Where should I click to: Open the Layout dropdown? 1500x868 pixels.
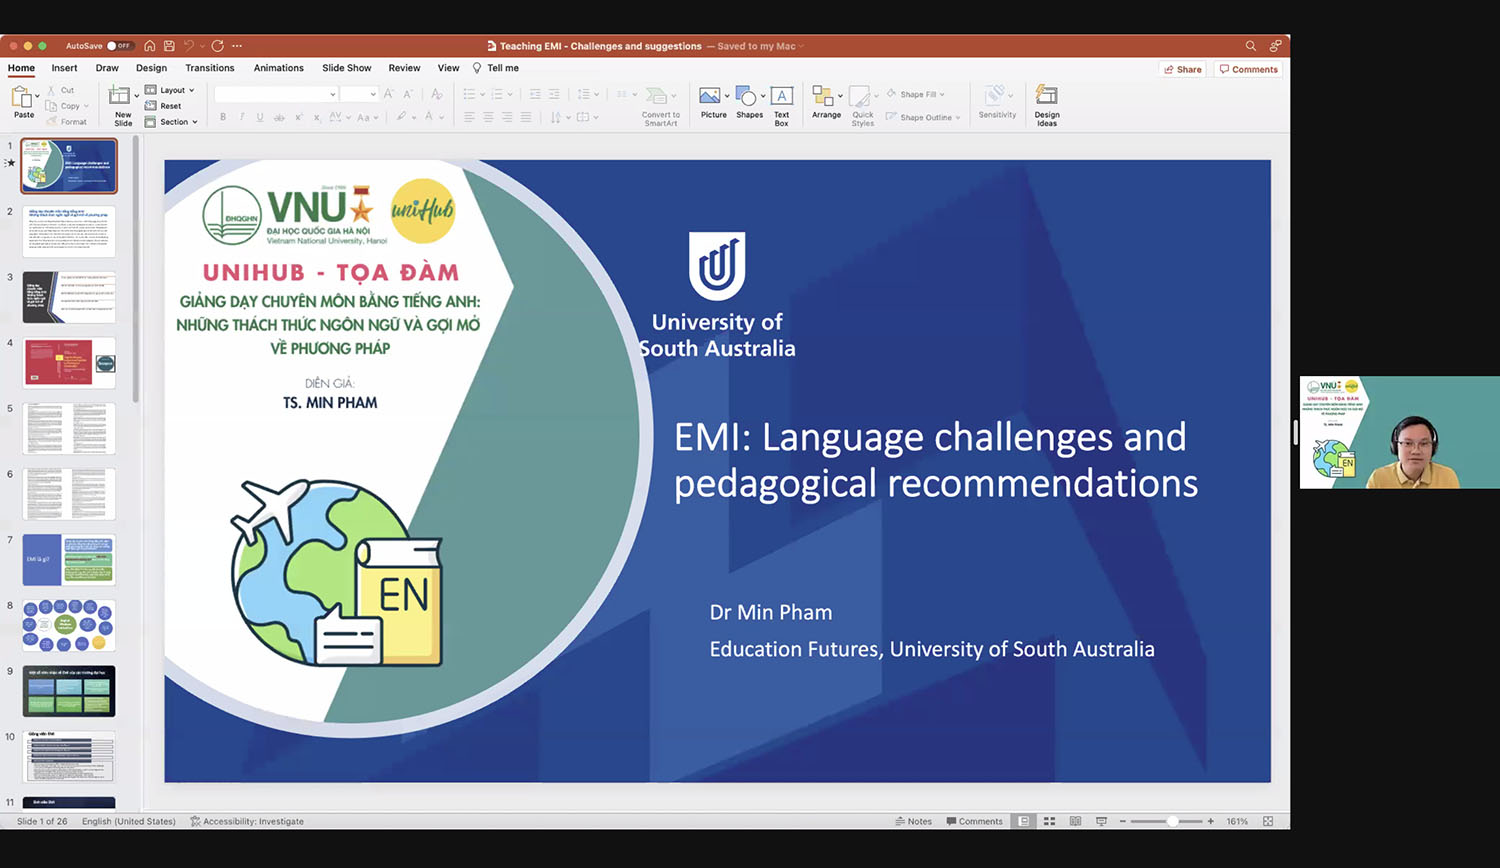click(x=170, y=90)
